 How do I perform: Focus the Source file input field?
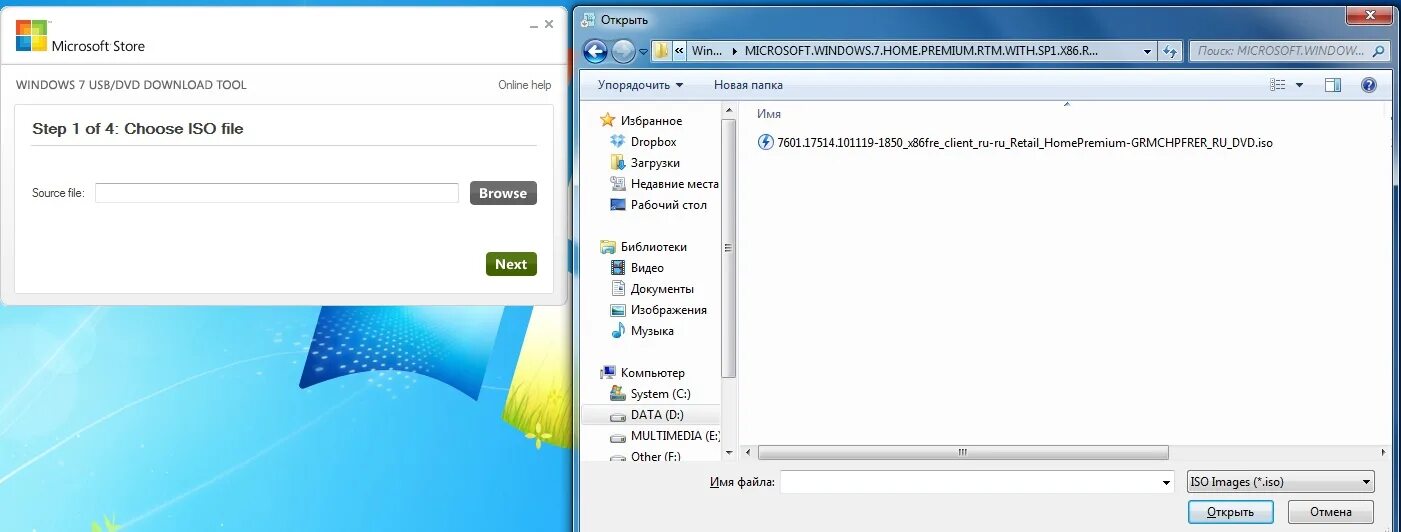click(x=277, y=193)
